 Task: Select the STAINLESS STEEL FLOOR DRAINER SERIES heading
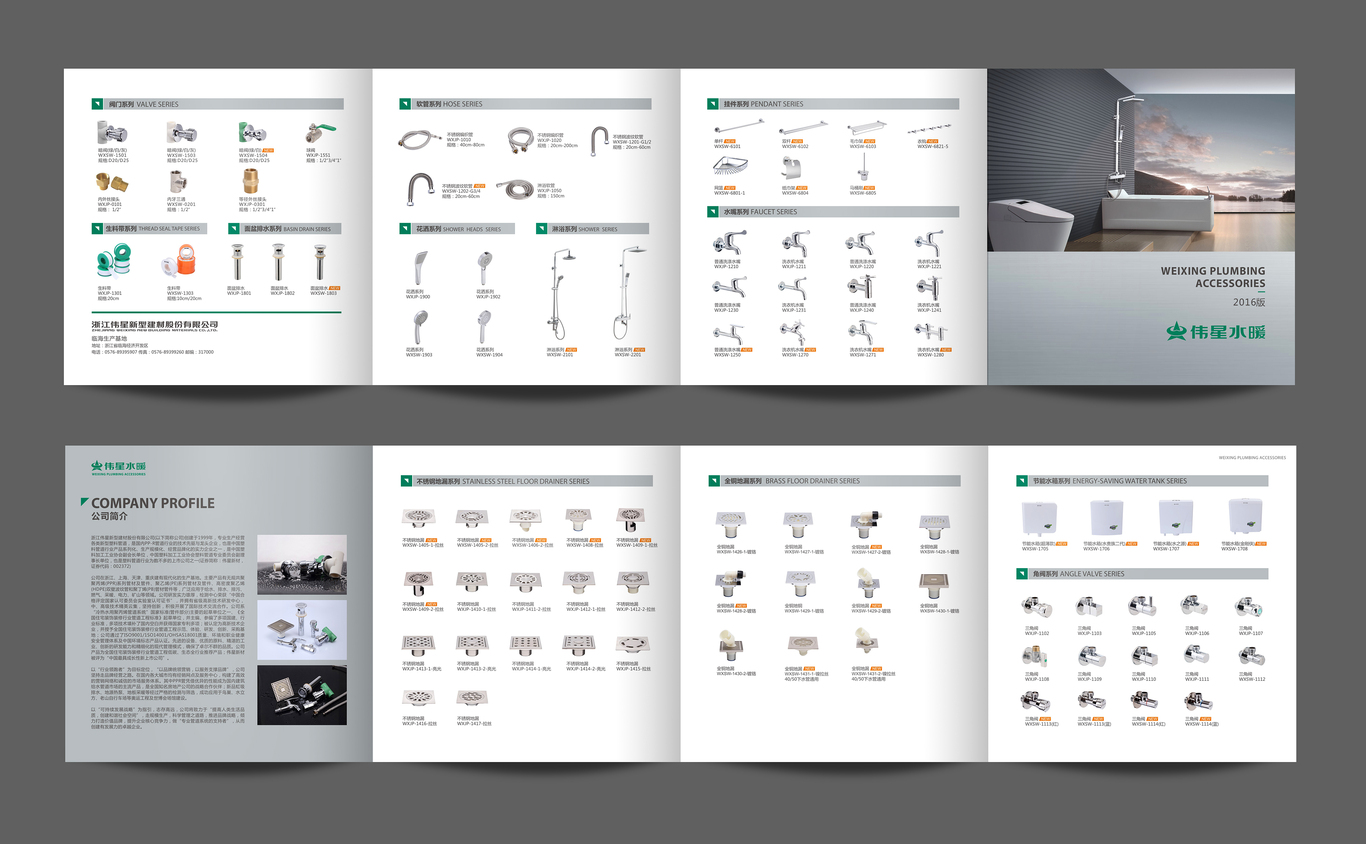point(526,481)
